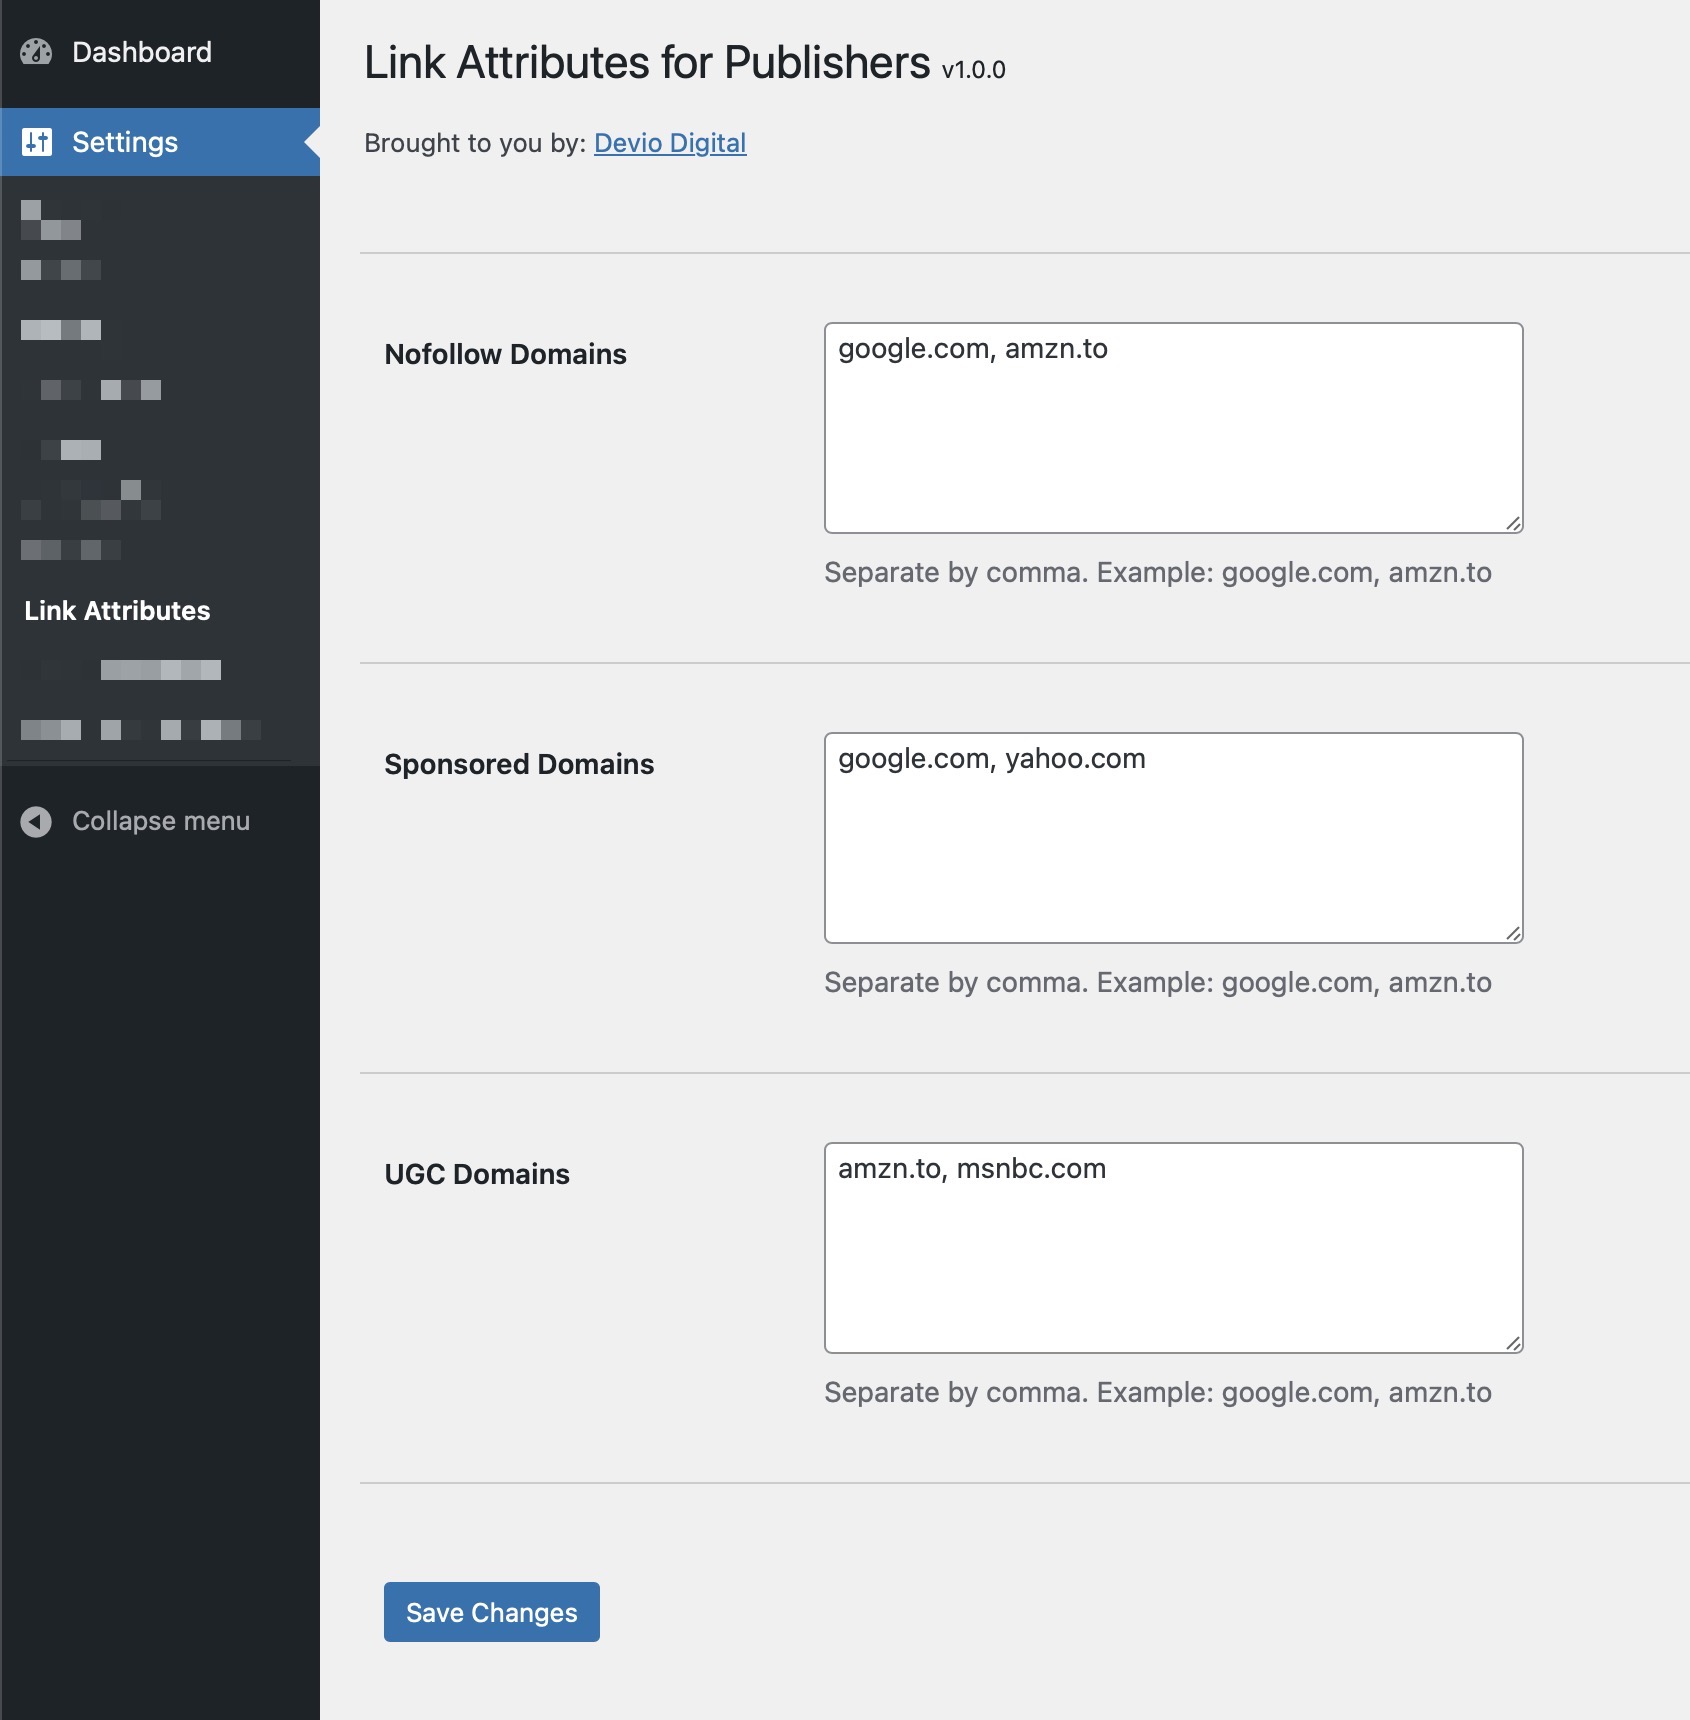This screenshot has height=1720, width=1690.
Task: Click the Settings sliders icon
Action: [37, 142]
